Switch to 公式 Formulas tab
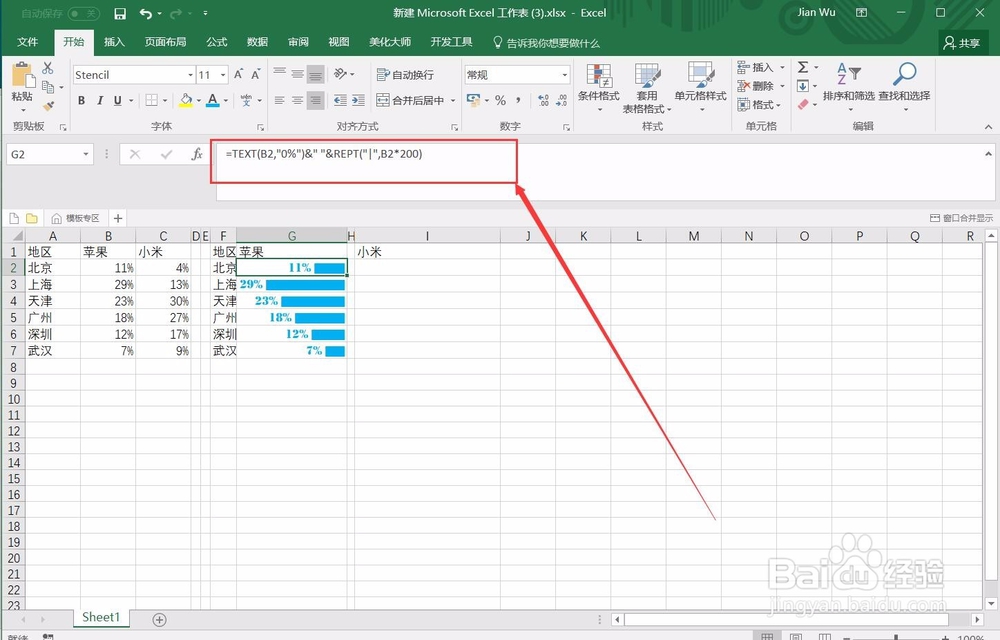Viewport: 1000px width, 640px height. click(217, 42)
